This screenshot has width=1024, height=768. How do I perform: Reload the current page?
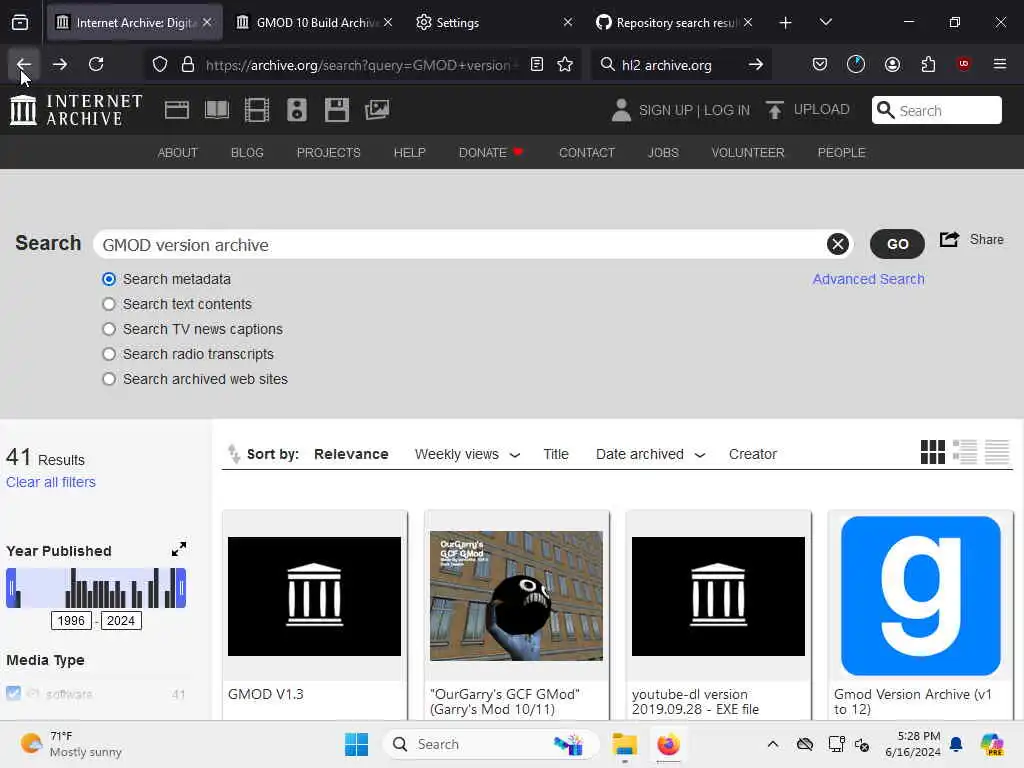[x=96, y=64]
